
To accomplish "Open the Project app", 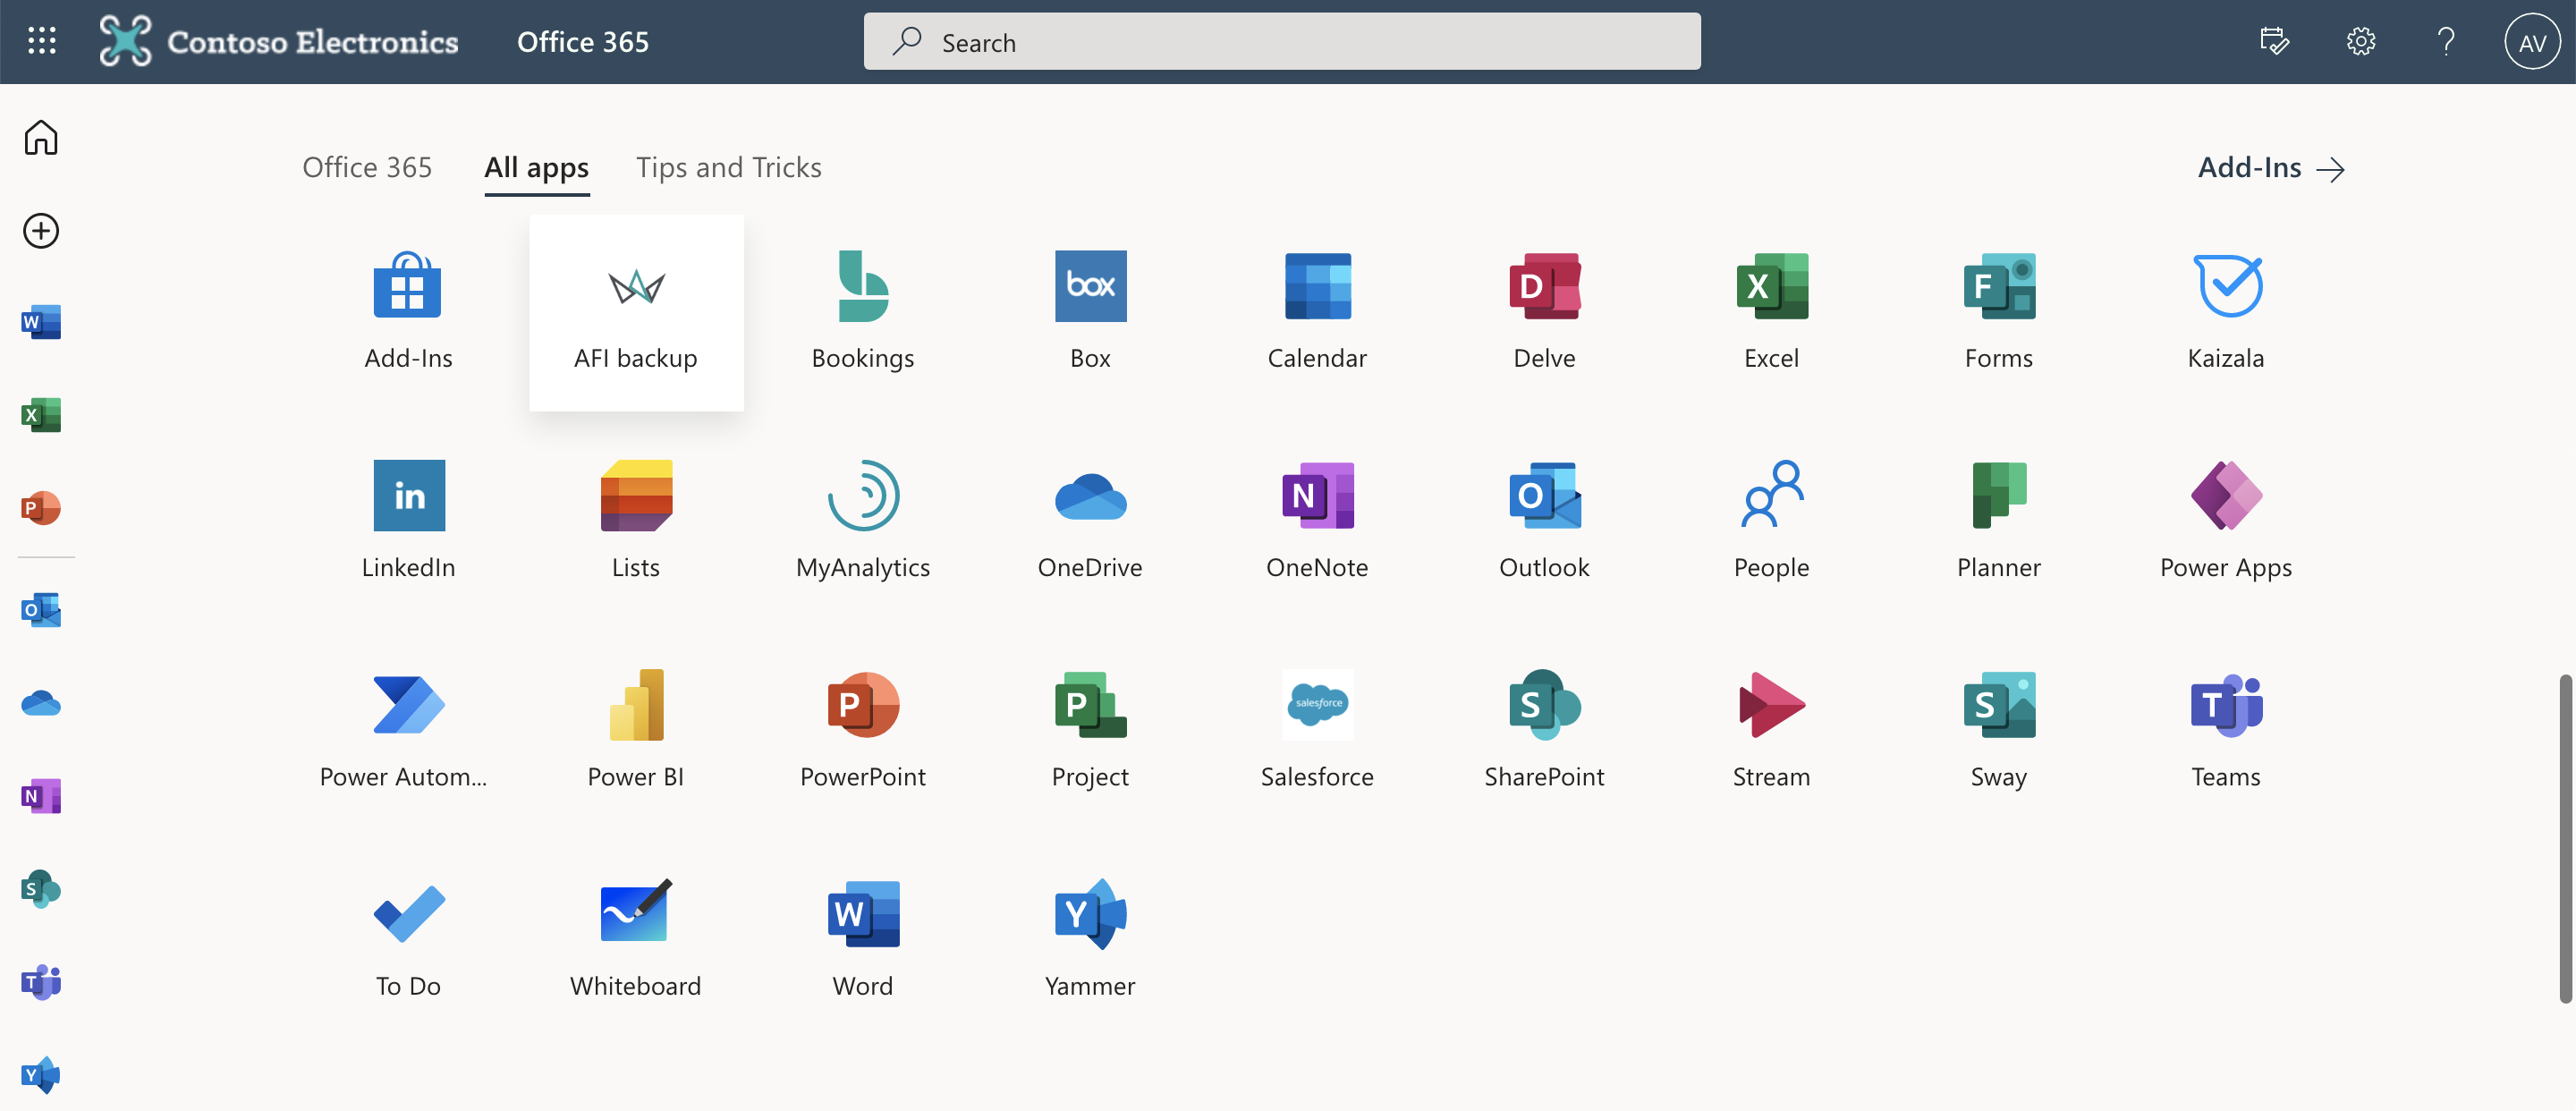I will pyautogui.click(x=1090, y=729).
